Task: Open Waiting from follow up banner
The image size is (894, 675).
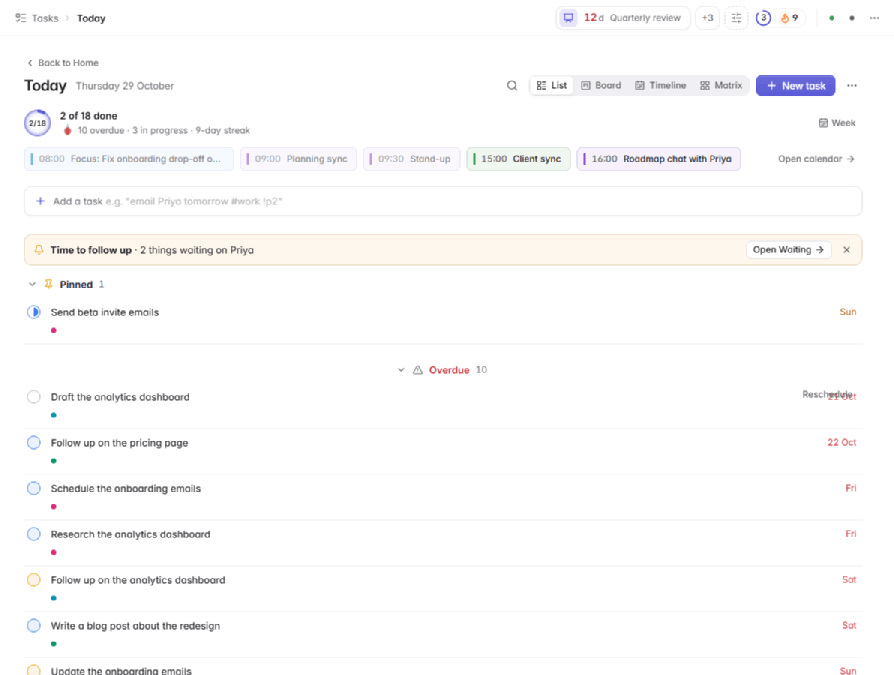Action: (x=789, y=250)
